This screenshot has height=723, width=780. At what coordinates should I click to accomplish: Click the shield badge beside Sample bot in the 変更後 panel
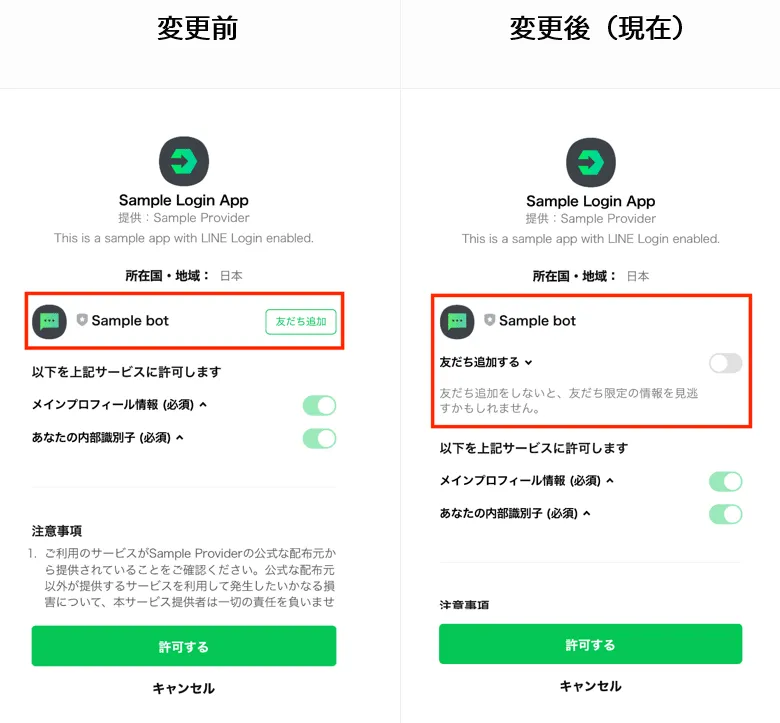pos(489,320)
